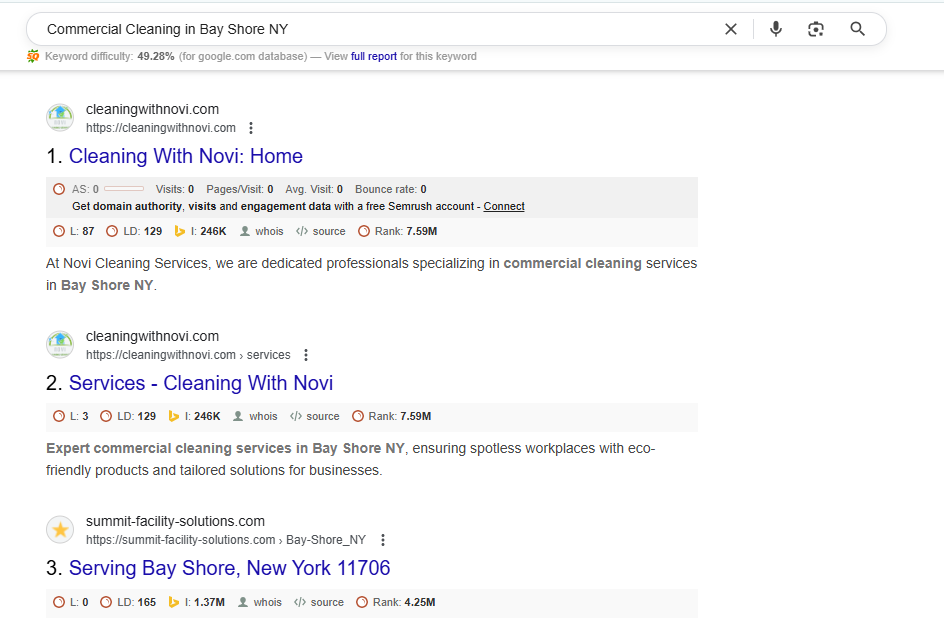View full report for keyword difficulty
Image resolution: width=944 pixels, height=628 pixels.
tap(373, 57)
